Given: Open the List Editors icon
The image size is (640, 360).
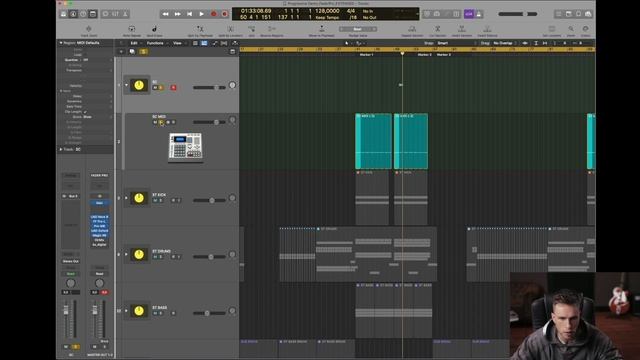Looking at the screenshot, I should point(559,14).
